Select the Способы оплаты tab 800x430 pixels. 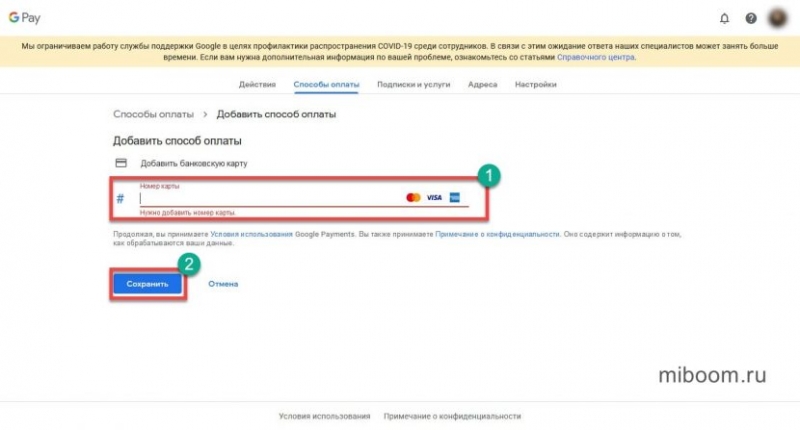pos(326,85)
